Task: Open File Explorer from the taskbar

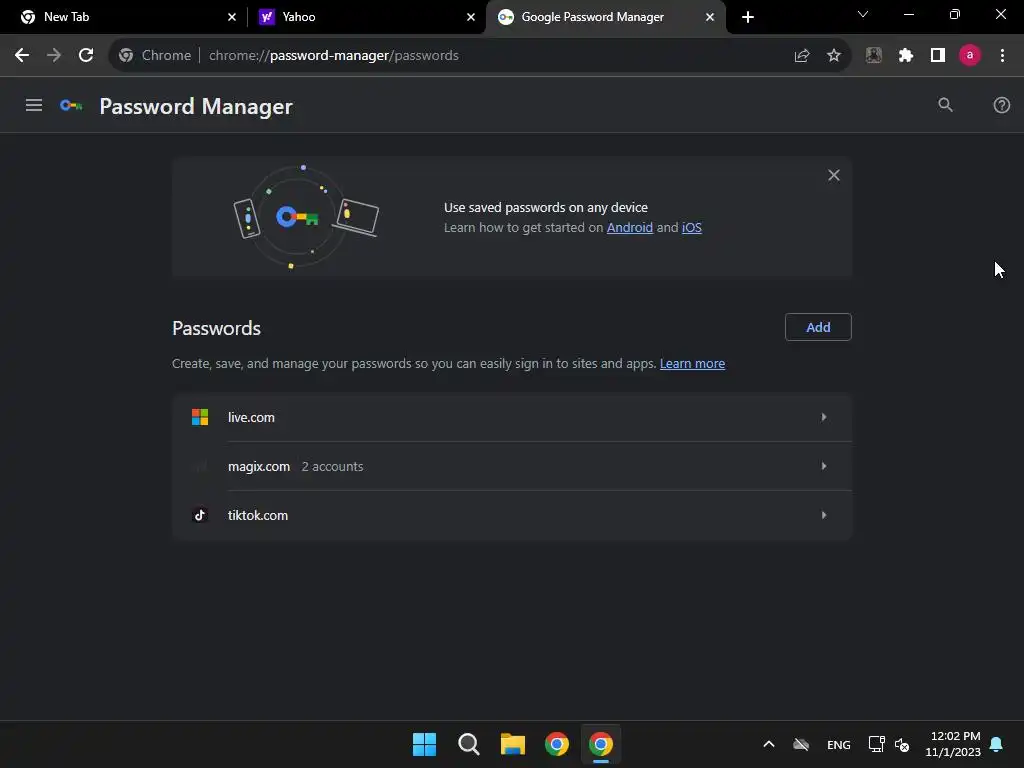Action: [x=513, y=744]
